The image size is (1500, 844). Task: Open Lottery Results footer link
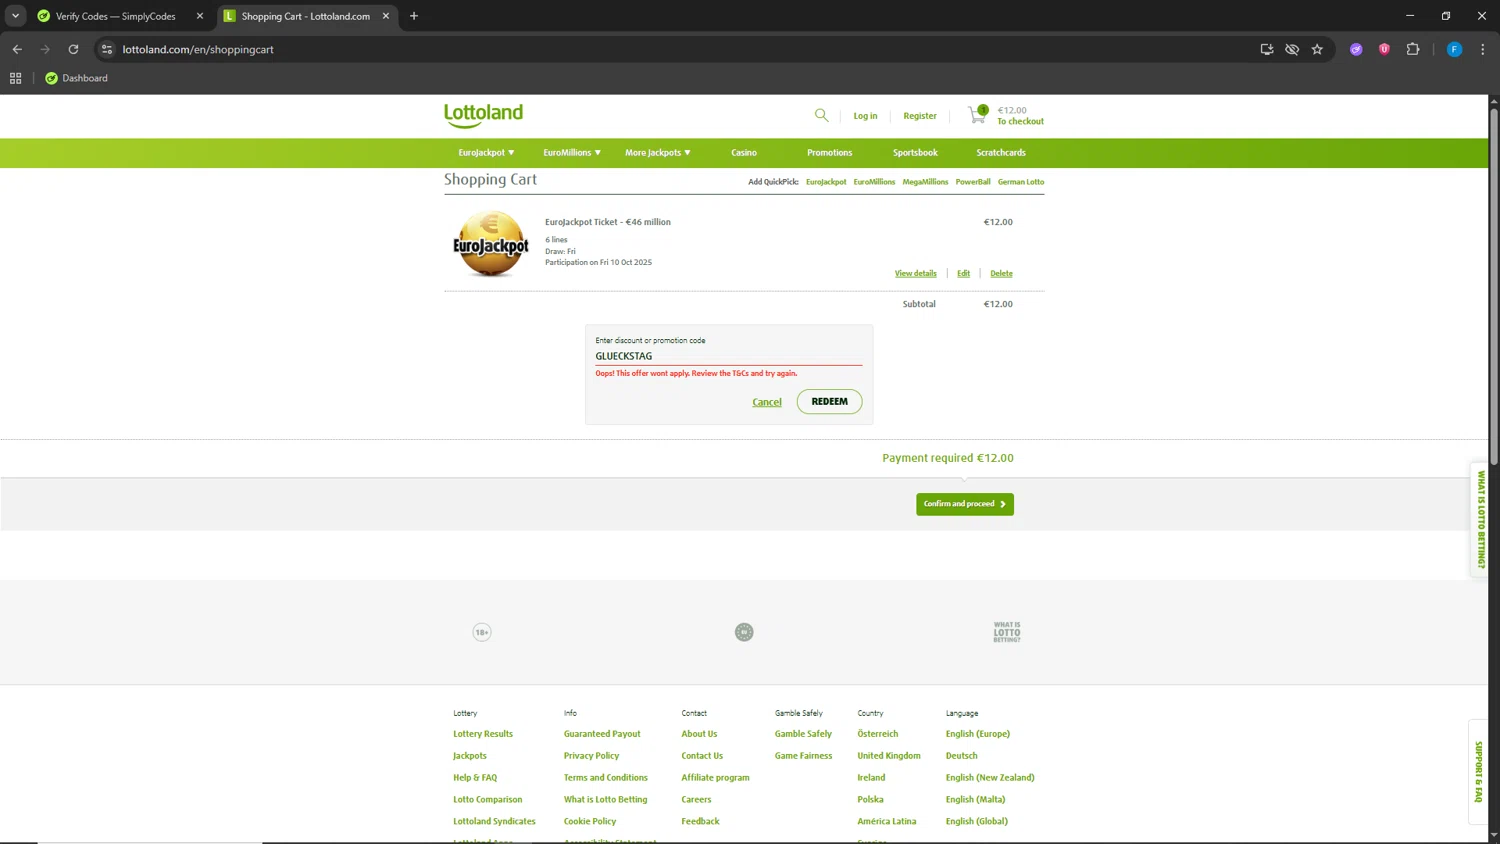[483, 734]
